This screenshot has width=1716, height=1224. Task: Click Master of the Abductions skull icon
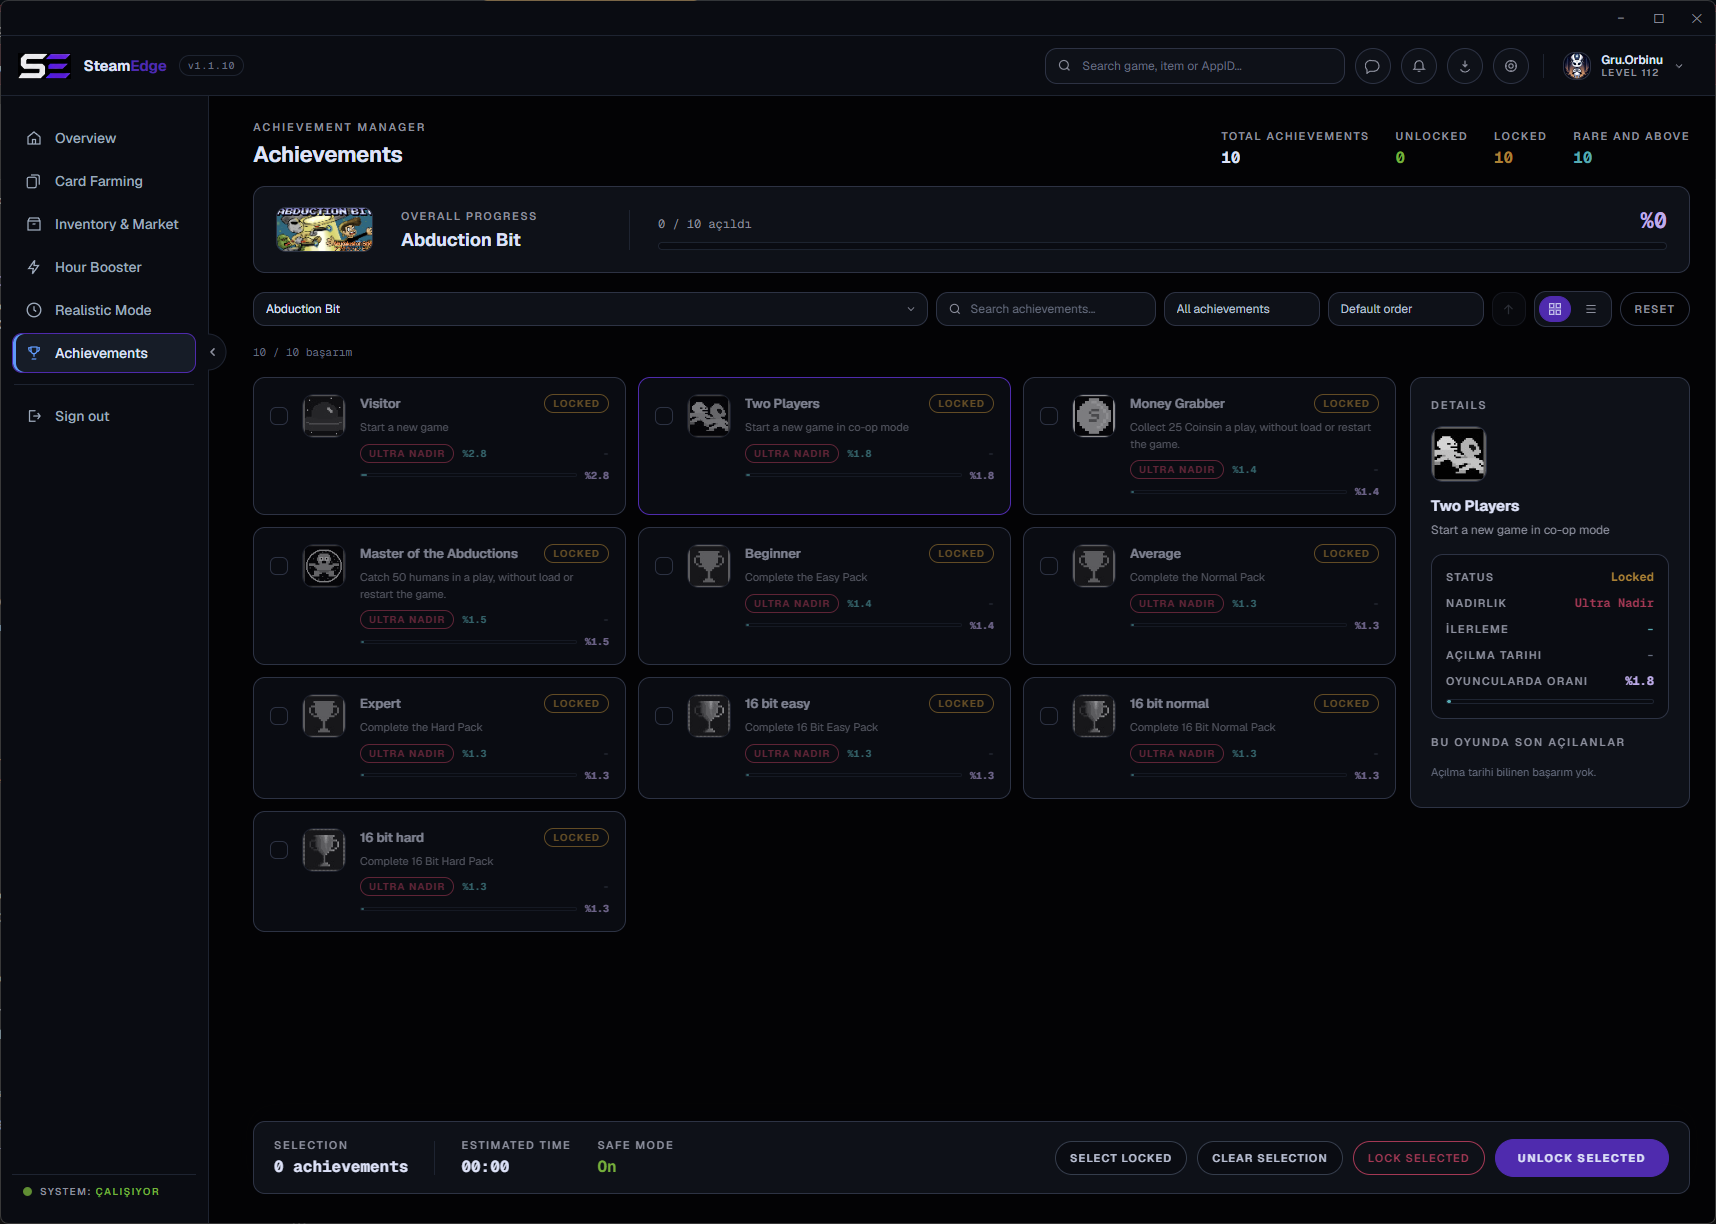click(324, 566)
